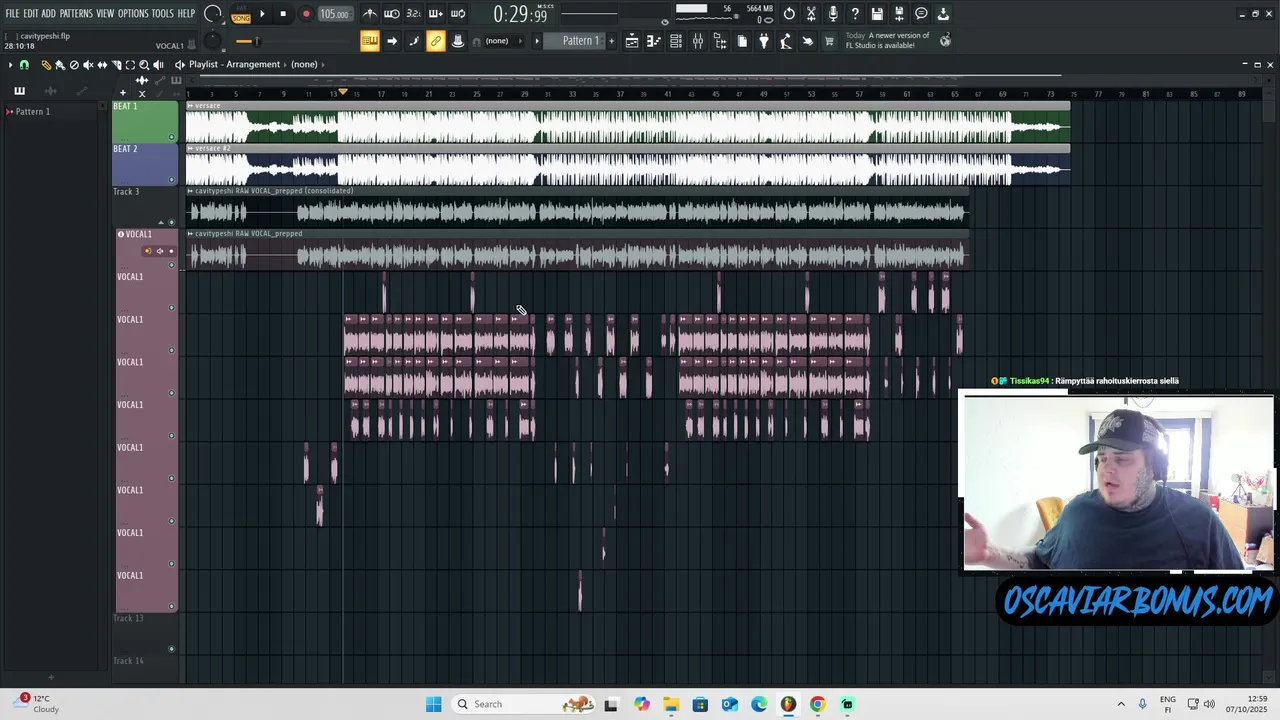The height and width of the screenshot is (720, 1280).
Task: Open the playlist options arrow menu
Action: coord(10,65)
